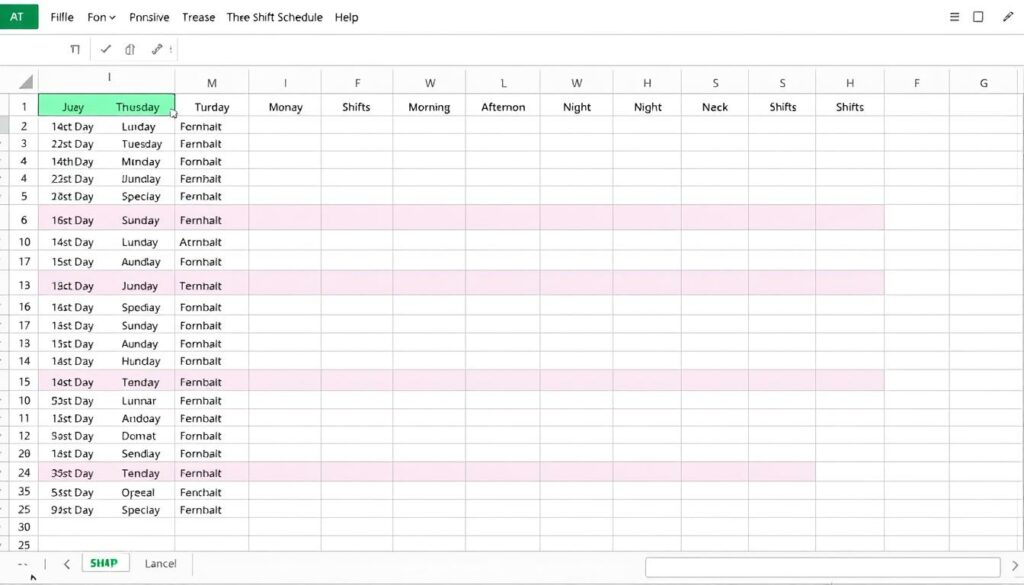Image resolution: width=1024 pixels, height=585 pixels.
Task: Select the Monay header cell
Action: click(285, 106)
